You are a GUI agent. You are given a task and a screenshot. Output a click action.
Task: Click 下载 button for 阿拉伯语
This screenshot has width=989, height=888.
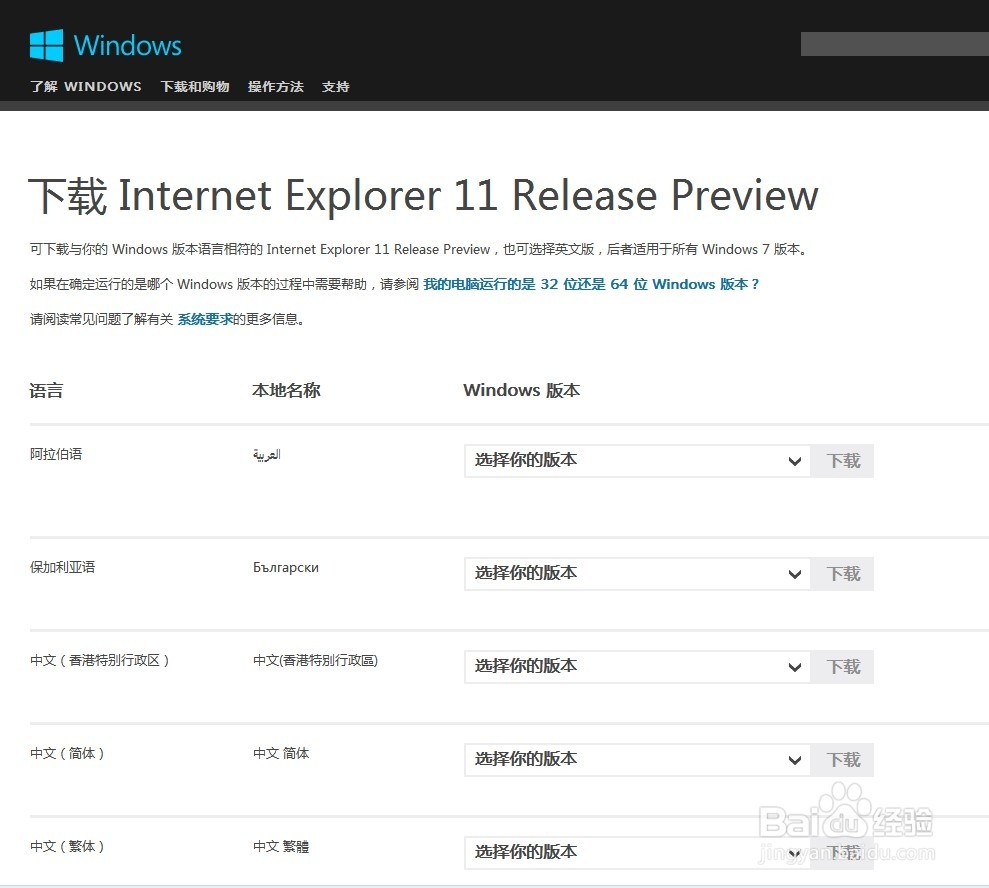[843, 461]
